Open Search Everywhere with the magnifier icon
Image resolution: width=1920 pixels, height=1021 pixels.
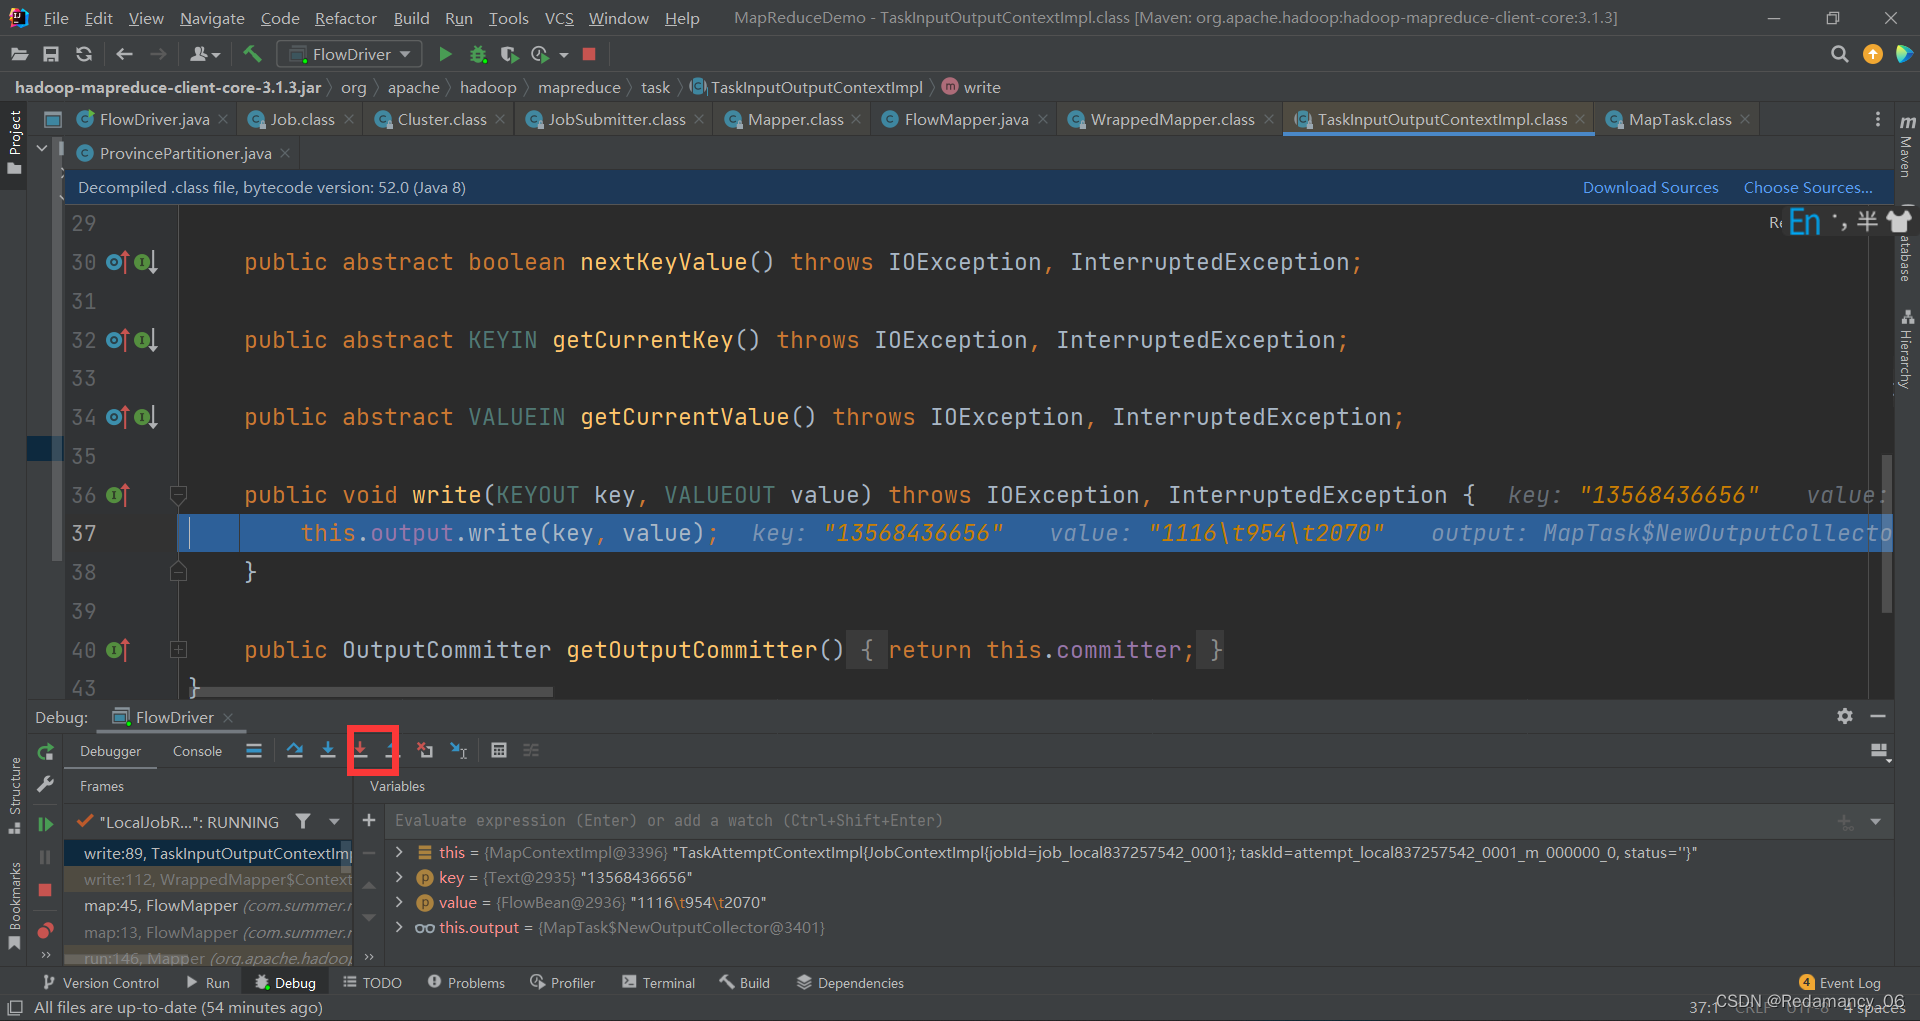click(1839, 54)
